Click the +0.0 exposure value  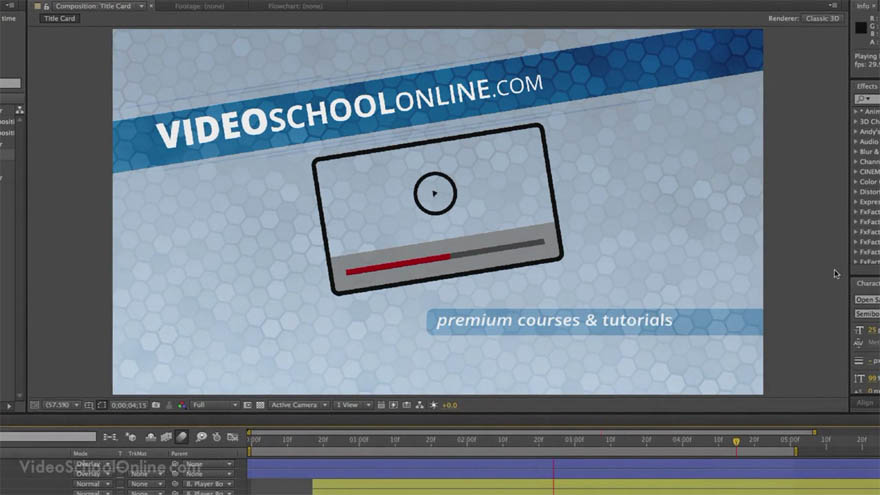[x=450, y=405]
